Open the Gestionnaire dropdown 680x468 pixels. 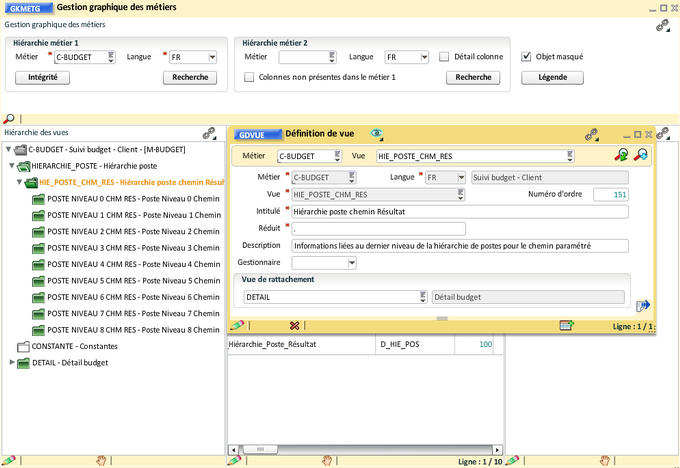click(x=352, y=263)
